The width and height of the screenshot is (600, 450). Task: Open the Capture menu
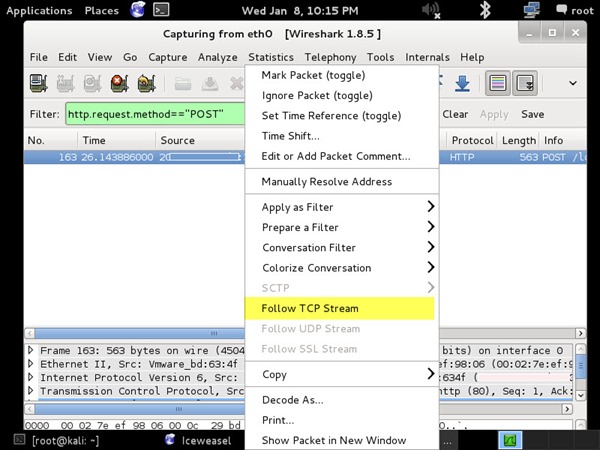click(168, 57)
